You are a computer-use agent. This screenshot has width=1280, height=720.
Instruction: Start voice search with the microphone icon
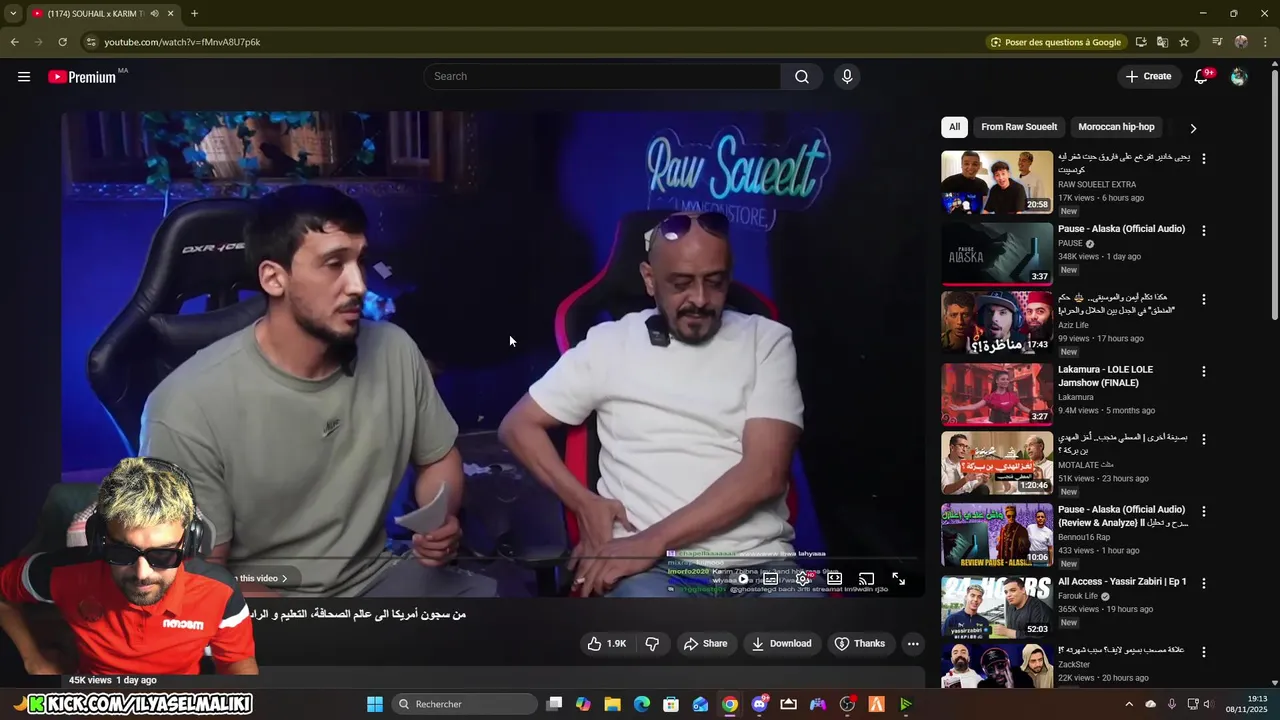(847, 77)
